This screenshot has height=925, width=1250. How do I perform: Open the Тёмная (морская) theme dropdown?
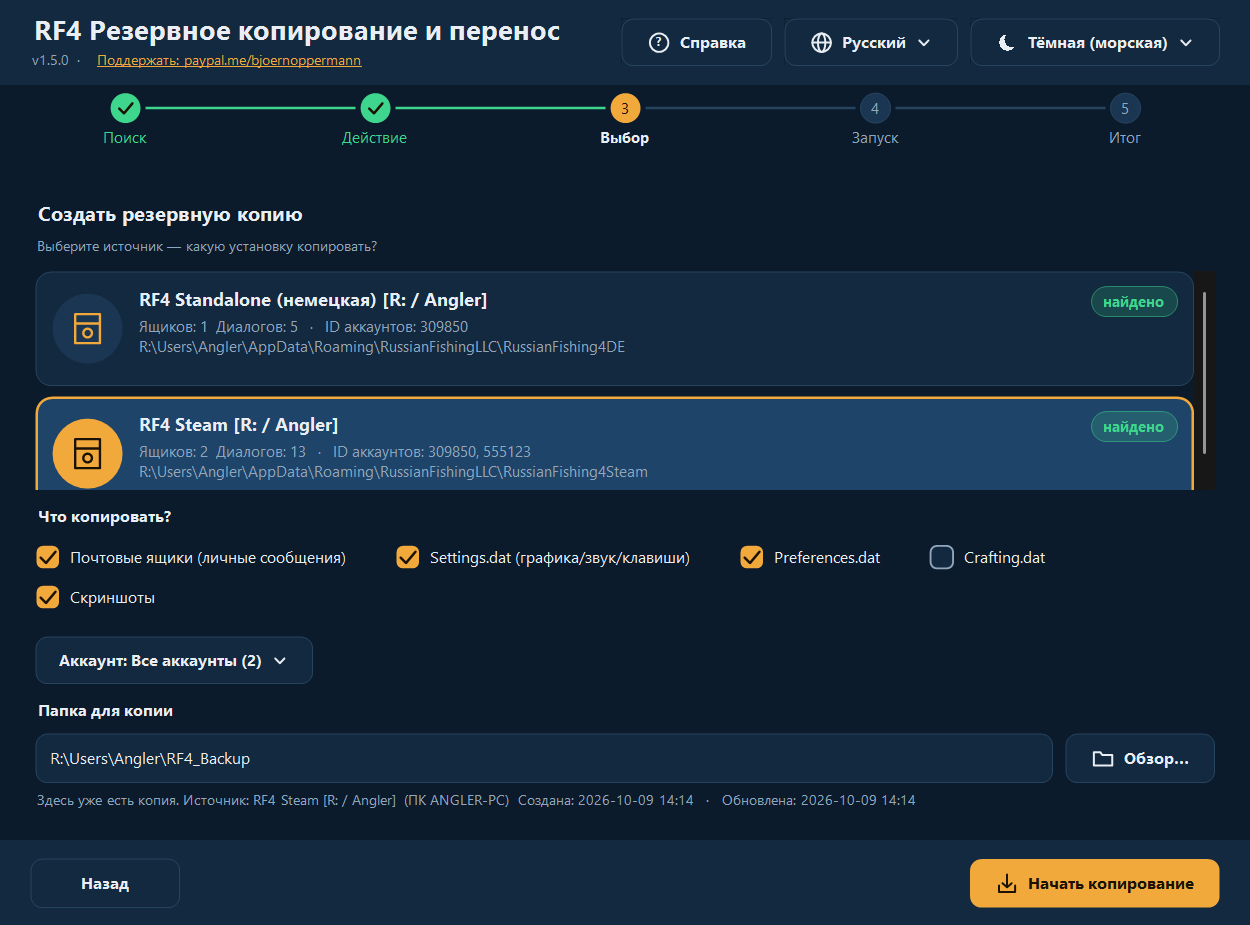pyautogui.click(x=1095, y=43)
